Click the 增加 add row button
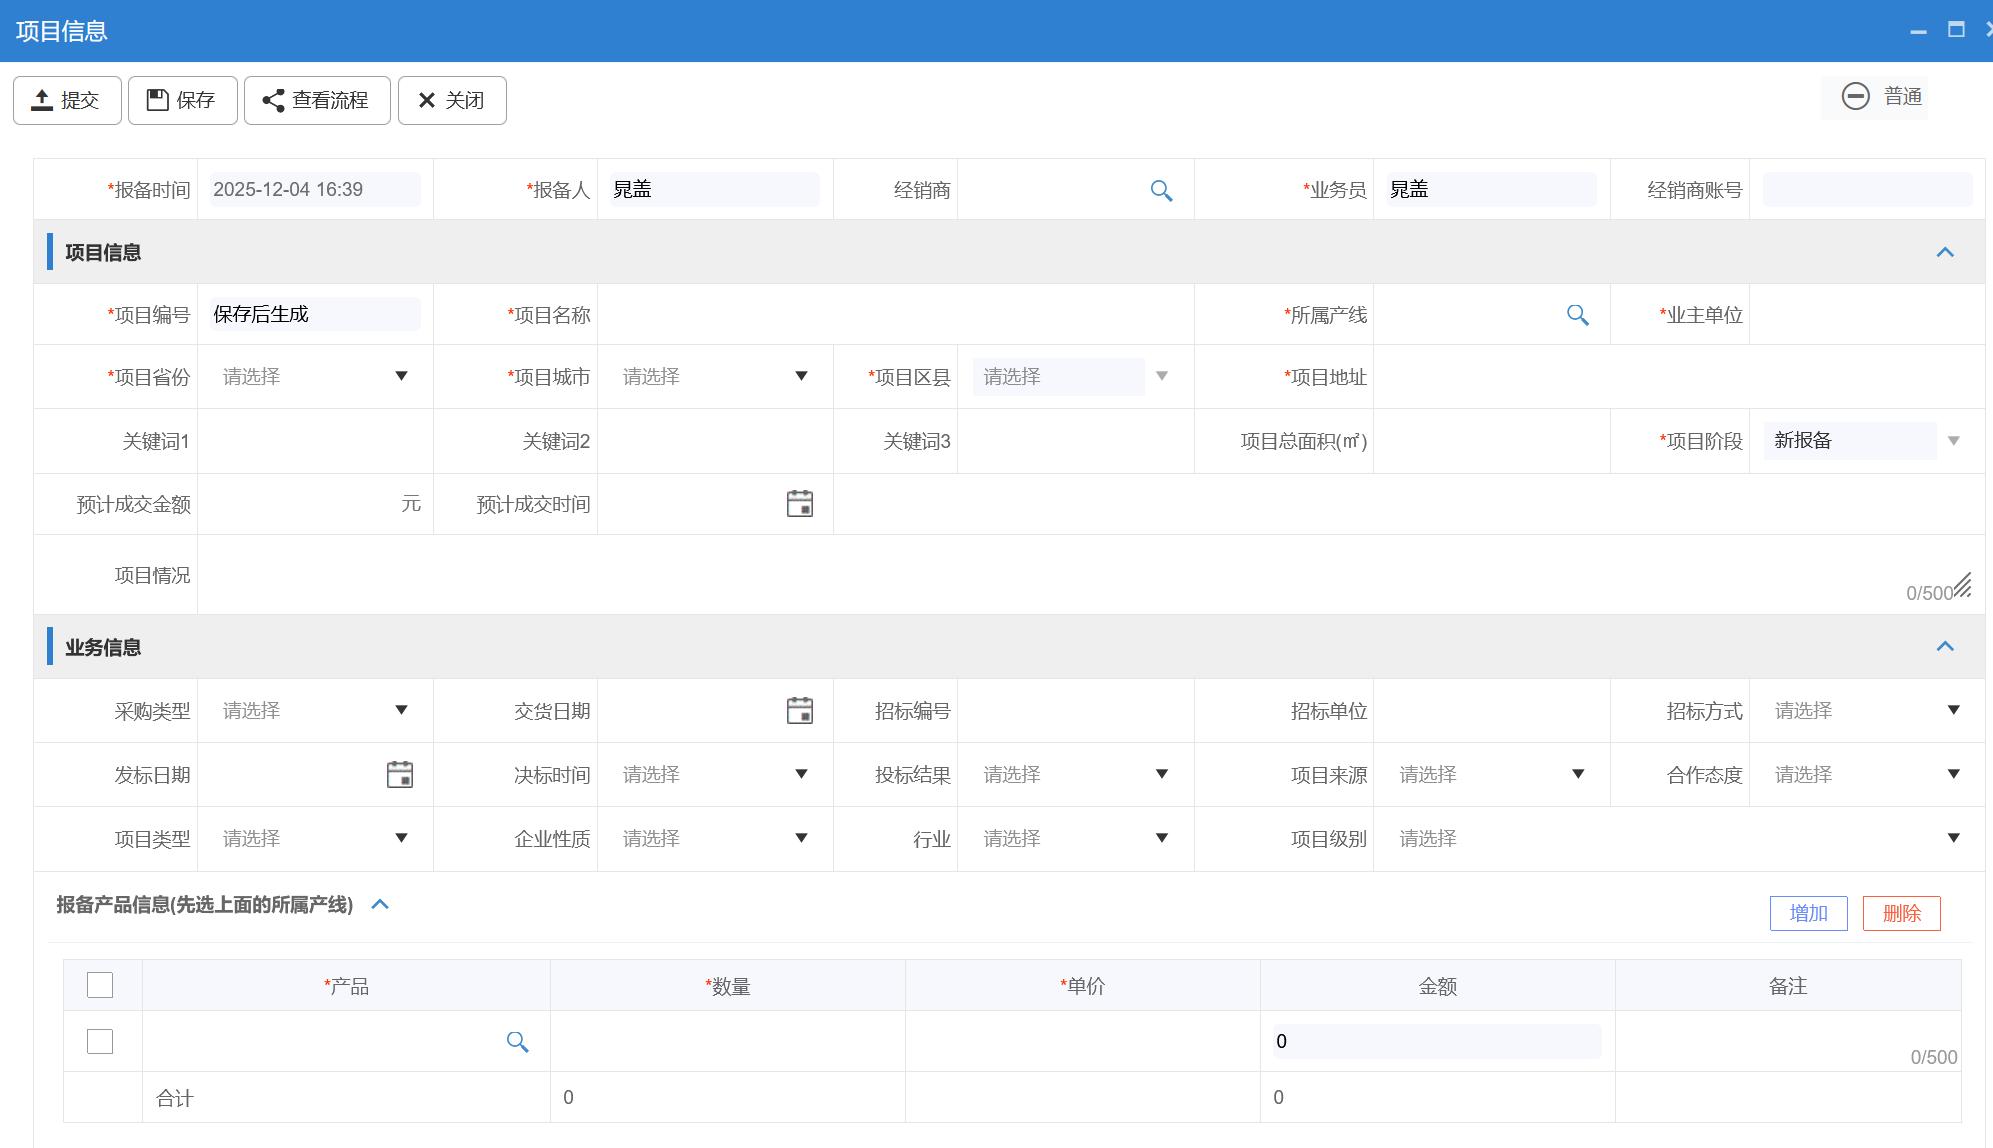 coord(1808,913)
